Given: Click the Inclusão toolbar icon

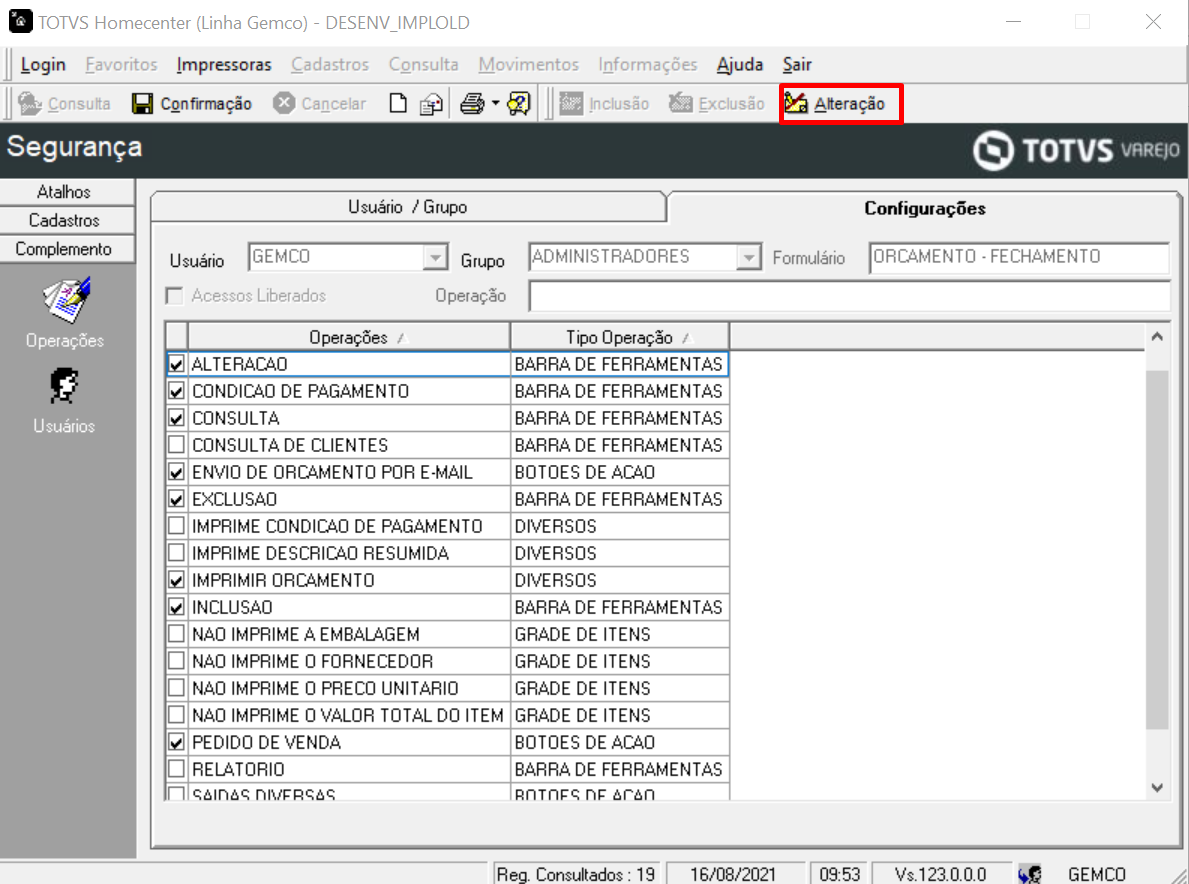Looking at the screenshot, I should tap(571, 103).
